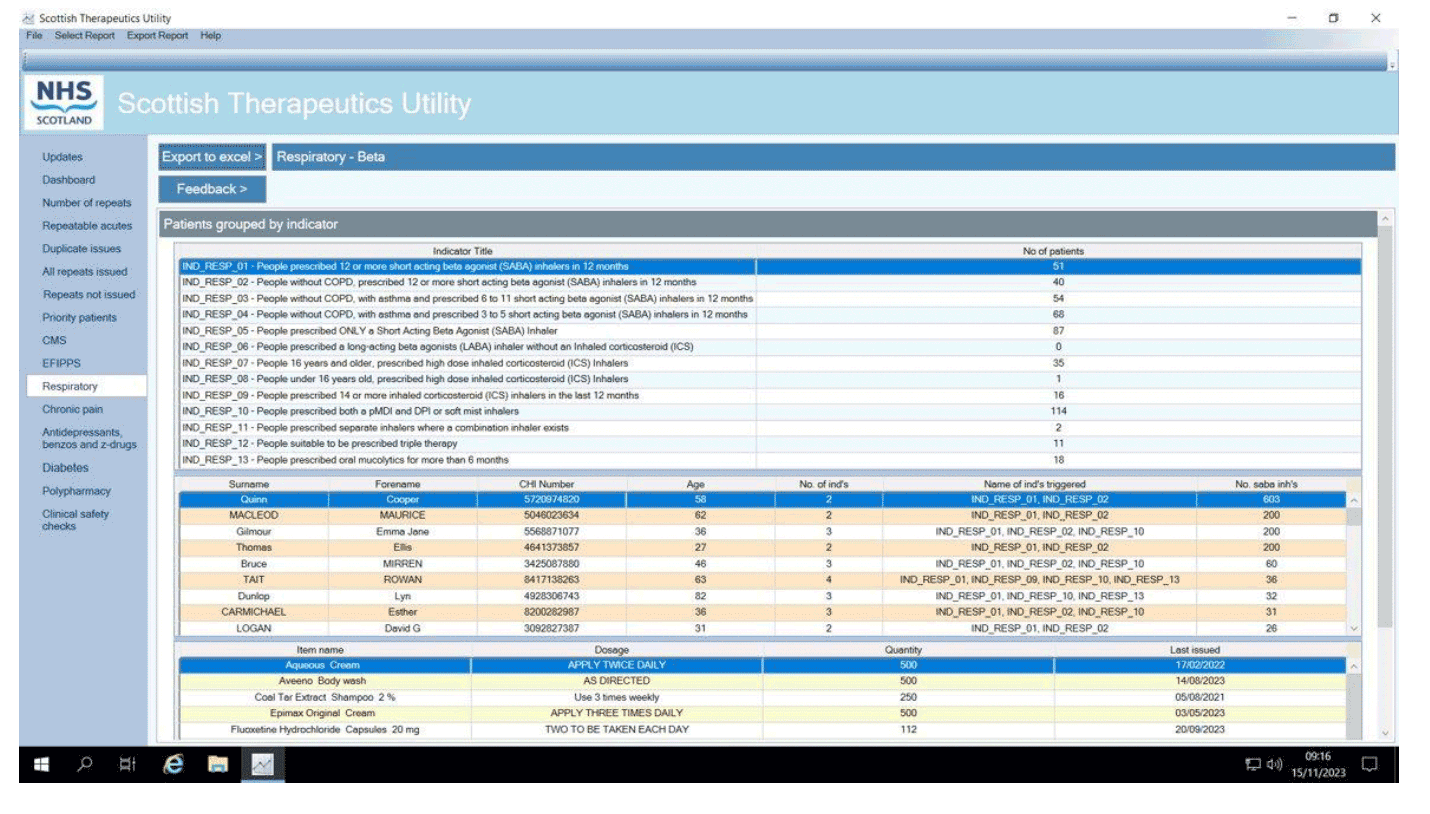Open taskbar search magnifier
The width and height of the screenshot is (1430, 814).
tap(85, 765)
